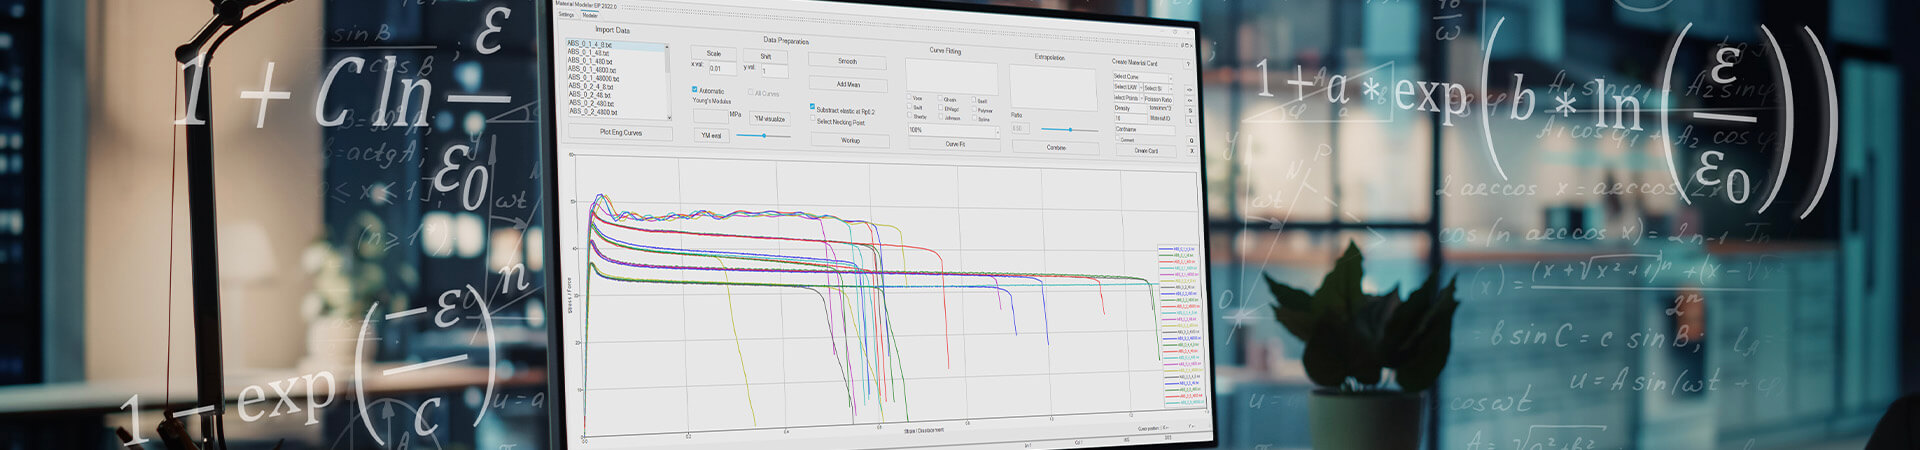Viewport: 1920px width, 450px height.
Task: Adjust the extrapolation Ratio slider
Action: pos(1070,129)
